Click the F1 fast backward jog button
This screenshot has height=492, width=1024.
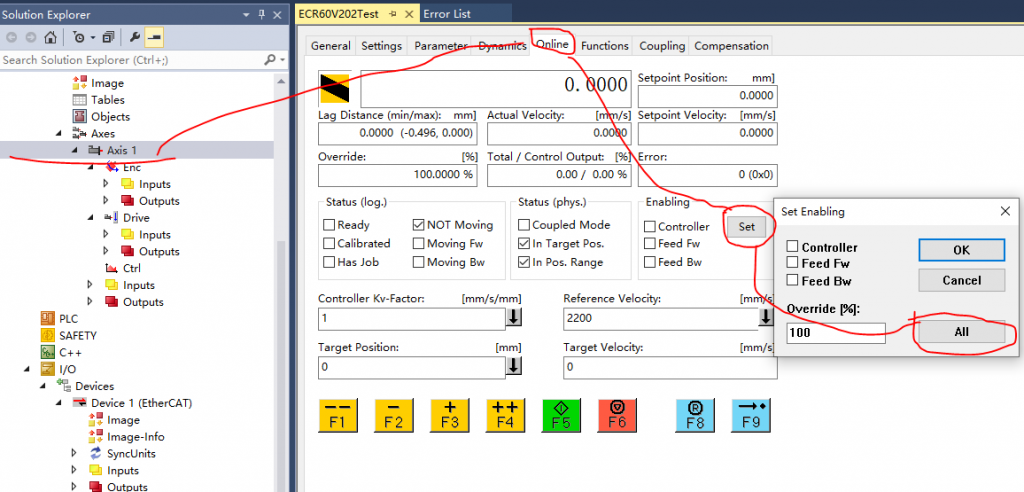[338, 416]
